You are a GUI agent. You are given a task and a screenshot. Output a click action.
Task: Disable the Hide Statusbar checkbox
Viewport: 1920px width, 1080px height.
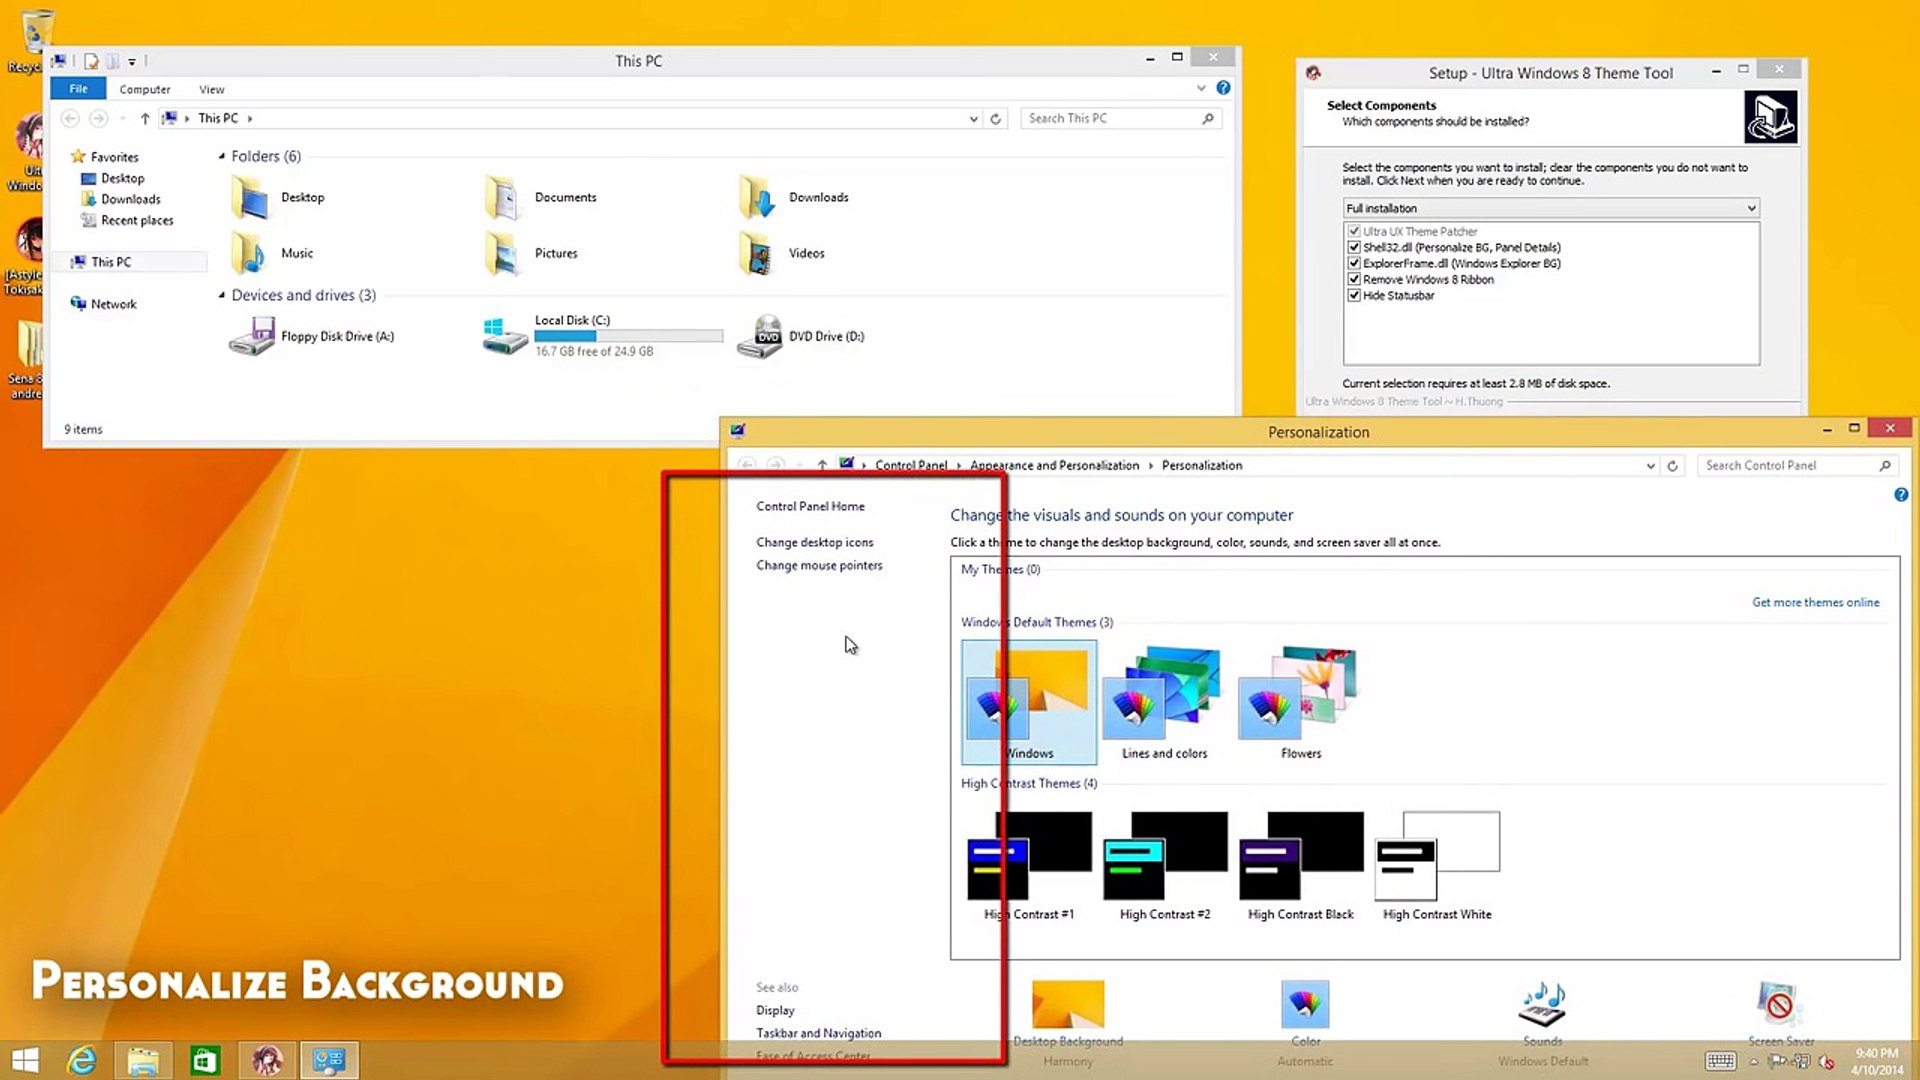[1354, 295]
